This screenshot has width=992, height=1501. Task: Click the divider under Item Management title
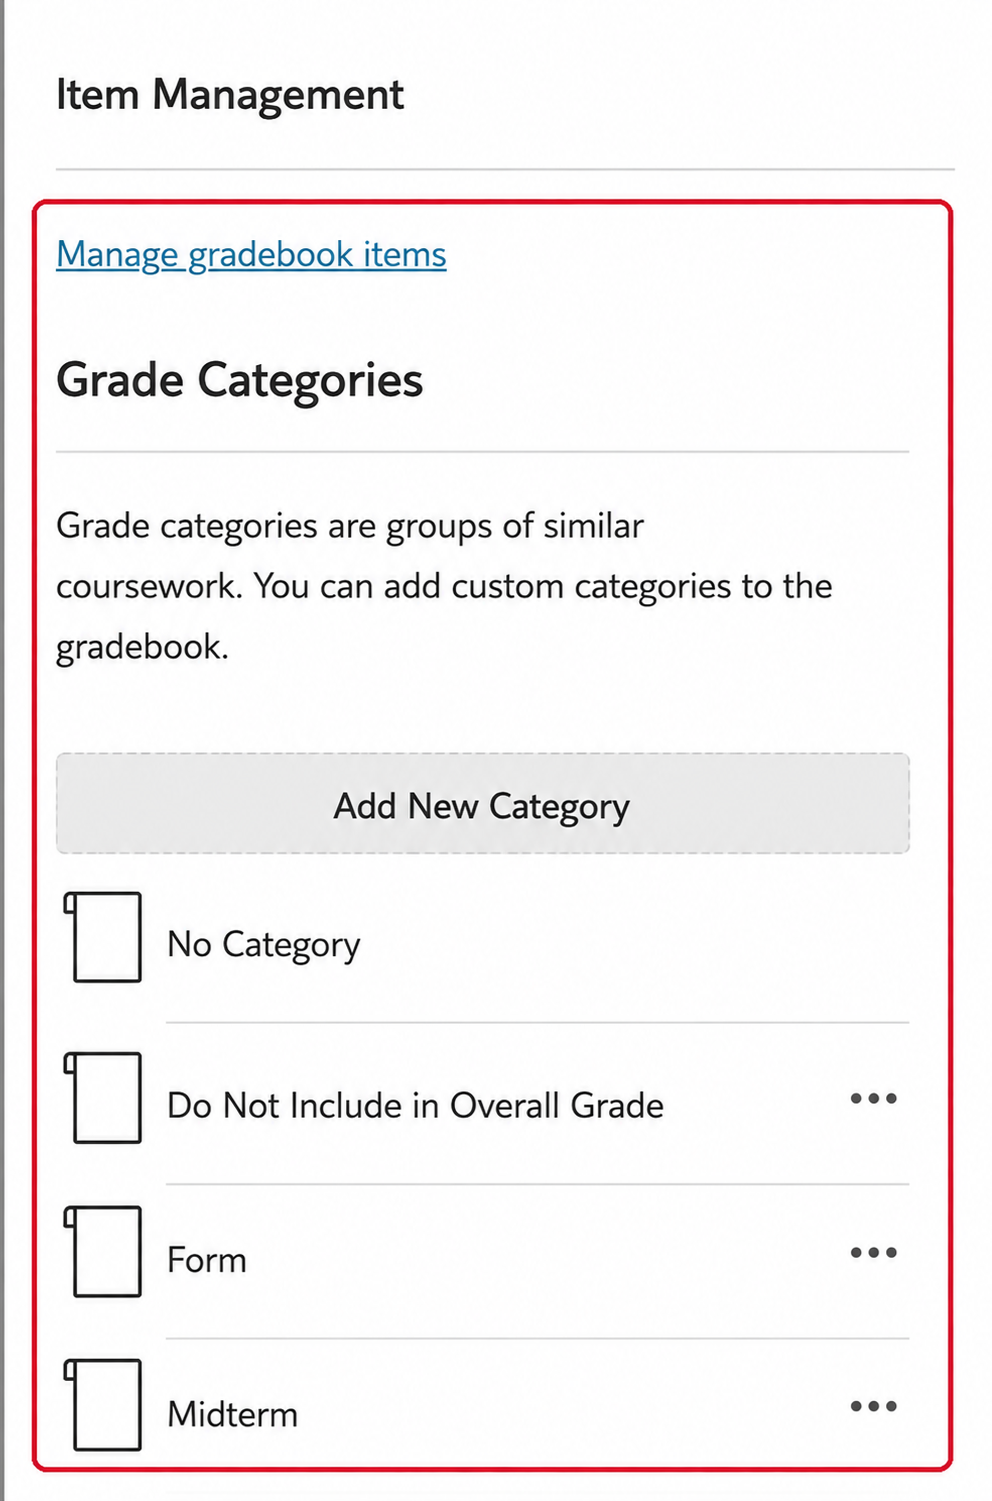(505, 169)
